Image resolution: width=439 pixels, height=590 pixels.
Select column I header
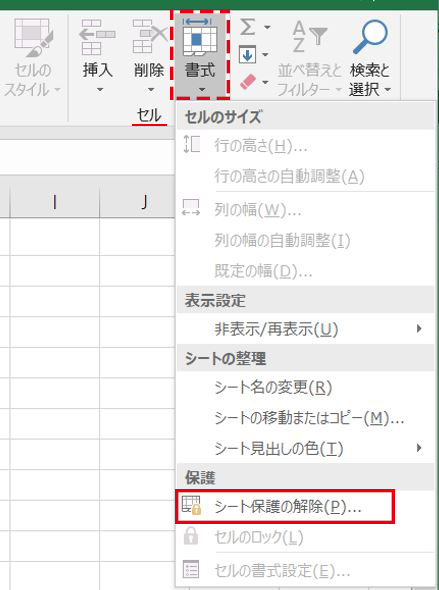(x=55, y=202)
